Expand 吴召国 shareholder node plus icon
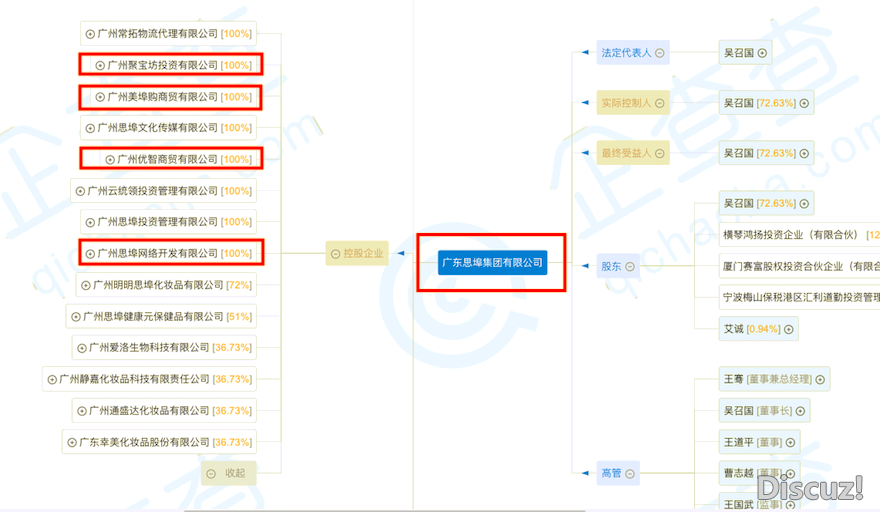The width and height of the screenshot is (880, 512). pyautogui.click(x=804, y=204)
